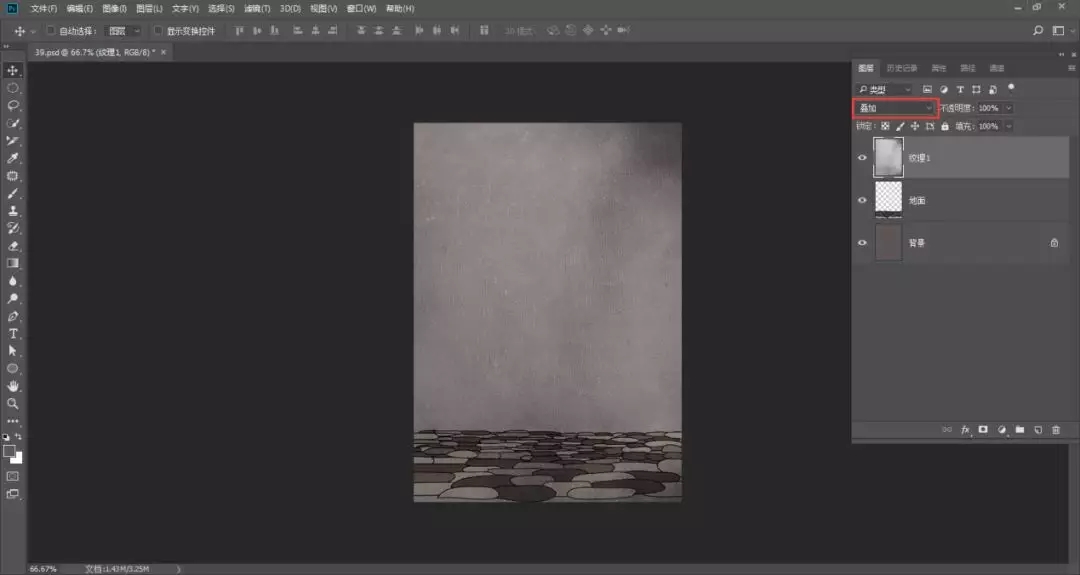1080x575 pixels.
Task: Delete layer using the trash icon
Action: 1056,429
